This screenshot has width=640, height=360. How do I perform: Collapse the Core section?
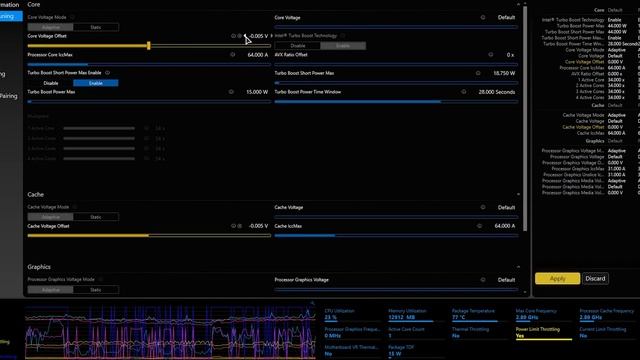518,4
